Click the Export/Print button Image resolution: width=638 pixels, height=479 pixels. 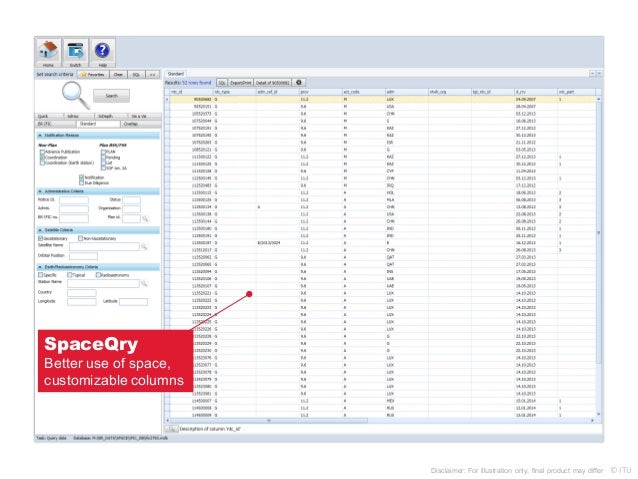coord(240,83)
